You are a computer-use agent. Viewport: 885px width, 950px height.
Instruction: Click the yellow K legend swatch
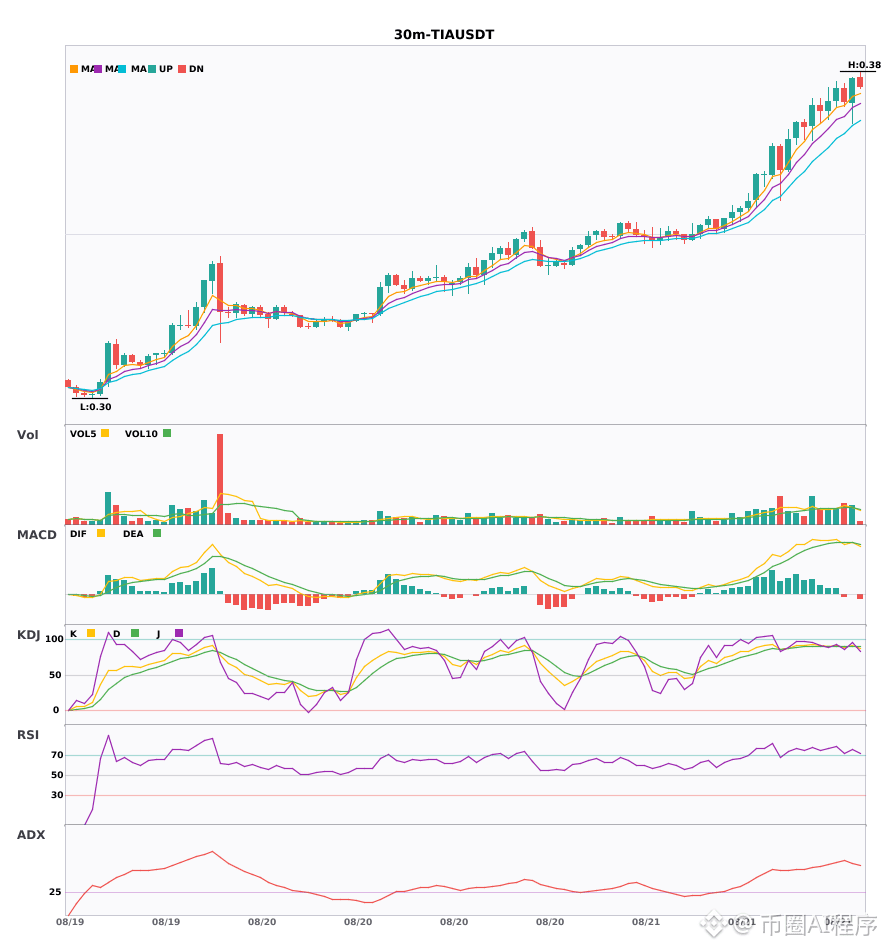pyautogui.click(x=91, y=633)
